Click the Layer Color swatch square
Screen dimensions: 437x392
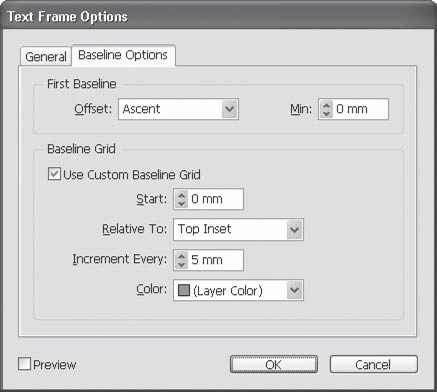[x=184, y=290]
